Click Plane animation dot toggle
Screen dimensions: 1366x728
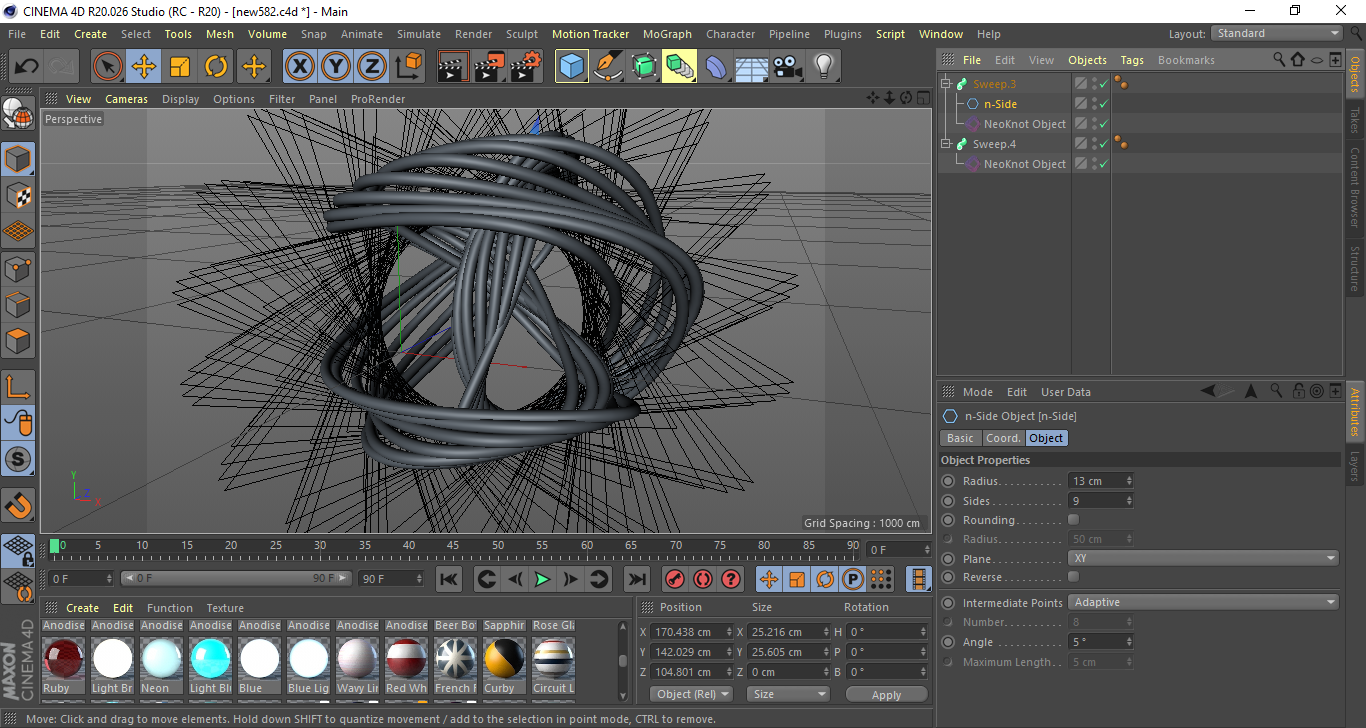point(948,559)
